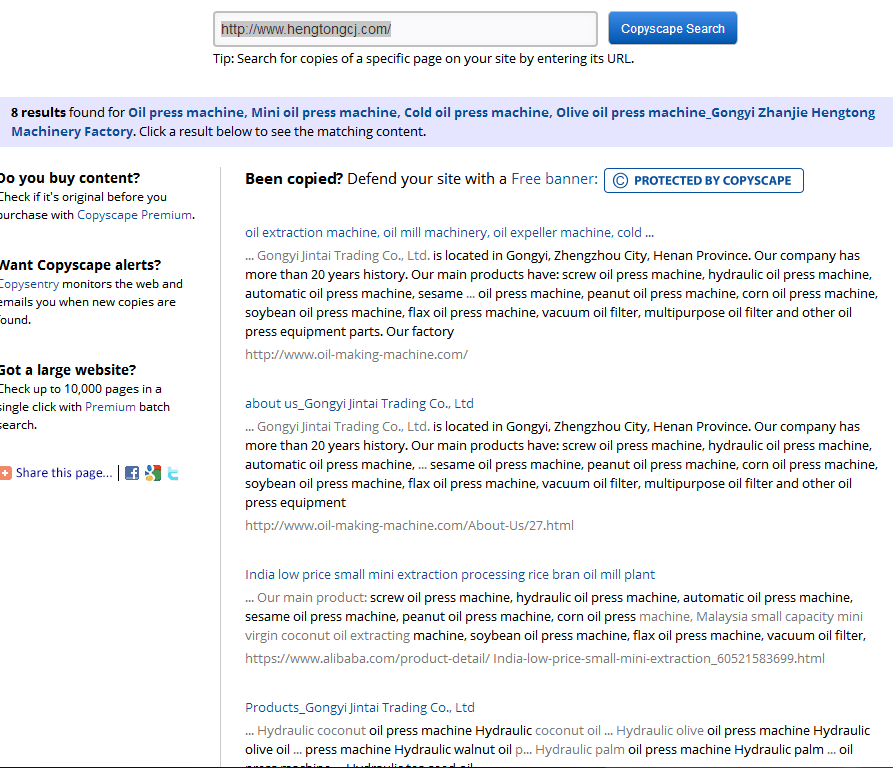The image size is (893, 768).
Task: Click the Google share icon
Action: coord(153,473)
